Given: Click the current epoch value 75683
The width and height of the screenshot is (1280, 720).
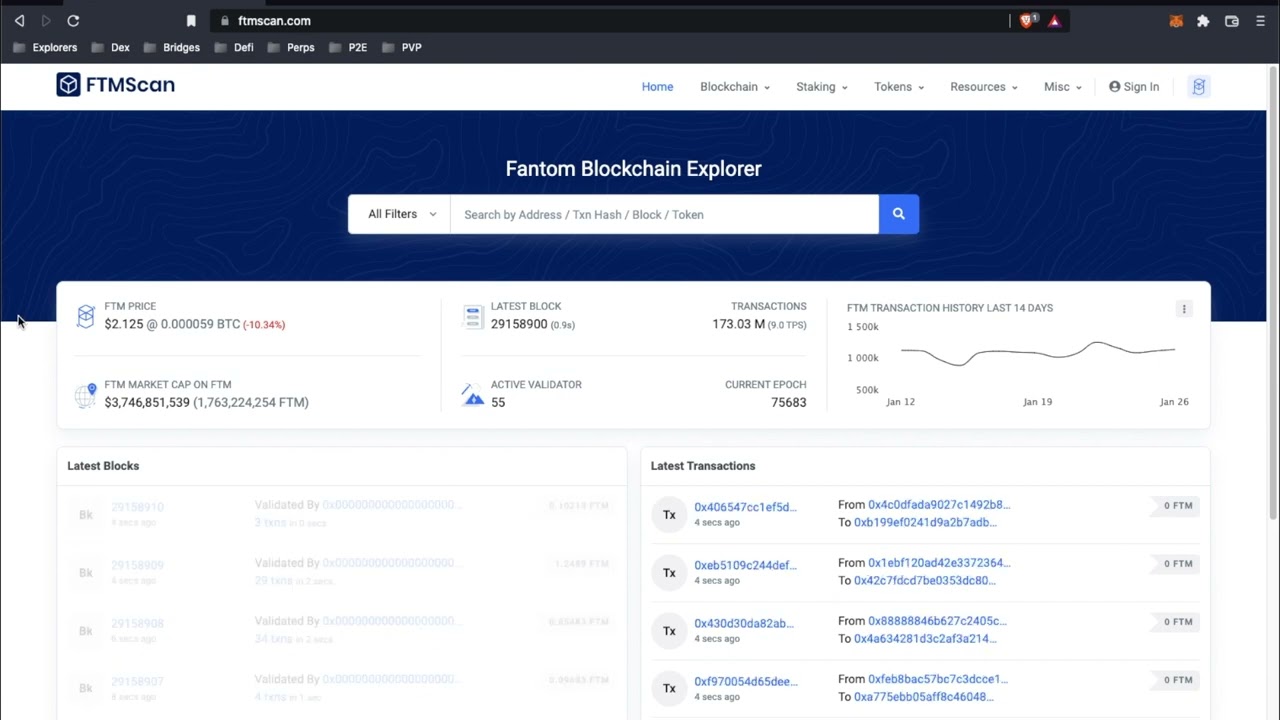Looking at the screenshot, I should tap(788, 402).
